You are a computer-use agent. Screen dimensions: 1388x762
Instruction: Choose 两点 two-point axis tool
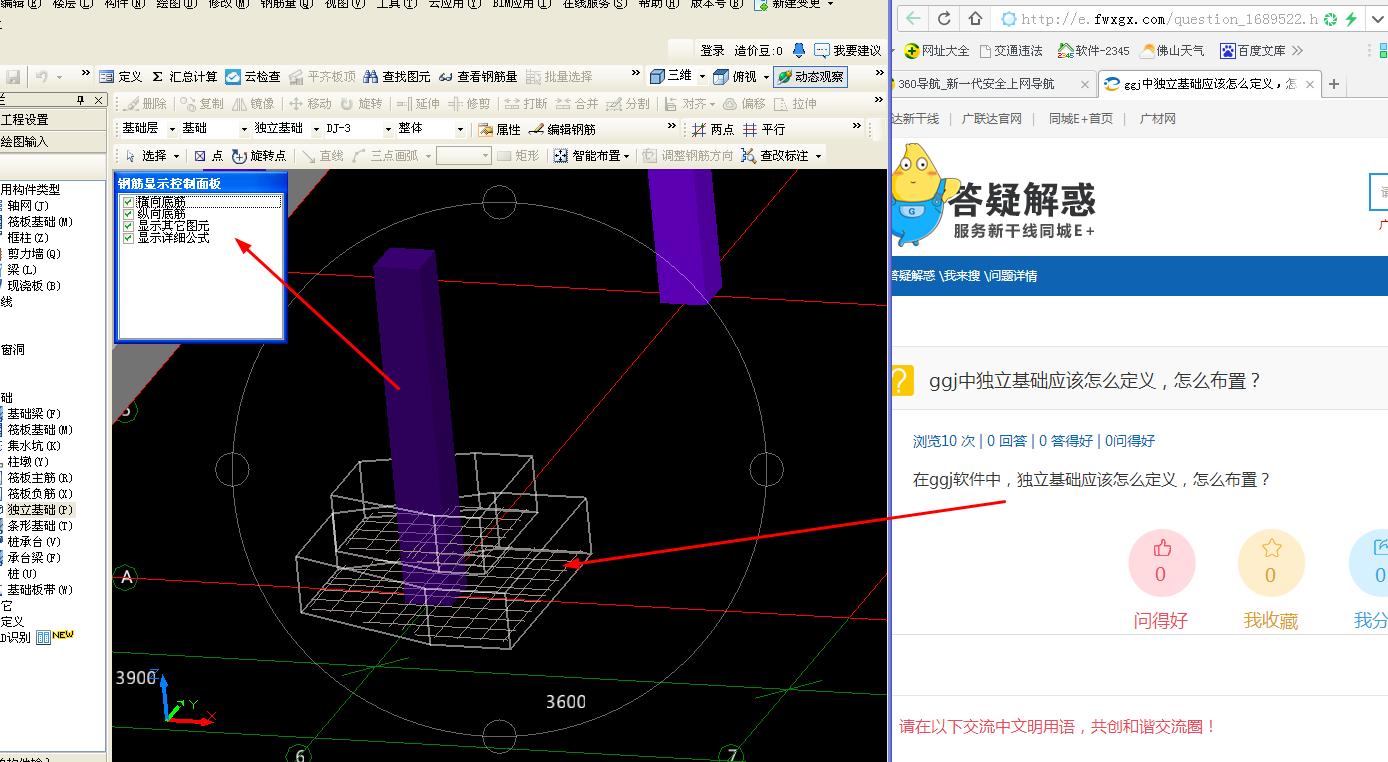pyautogui.click(x=713, y=129)
